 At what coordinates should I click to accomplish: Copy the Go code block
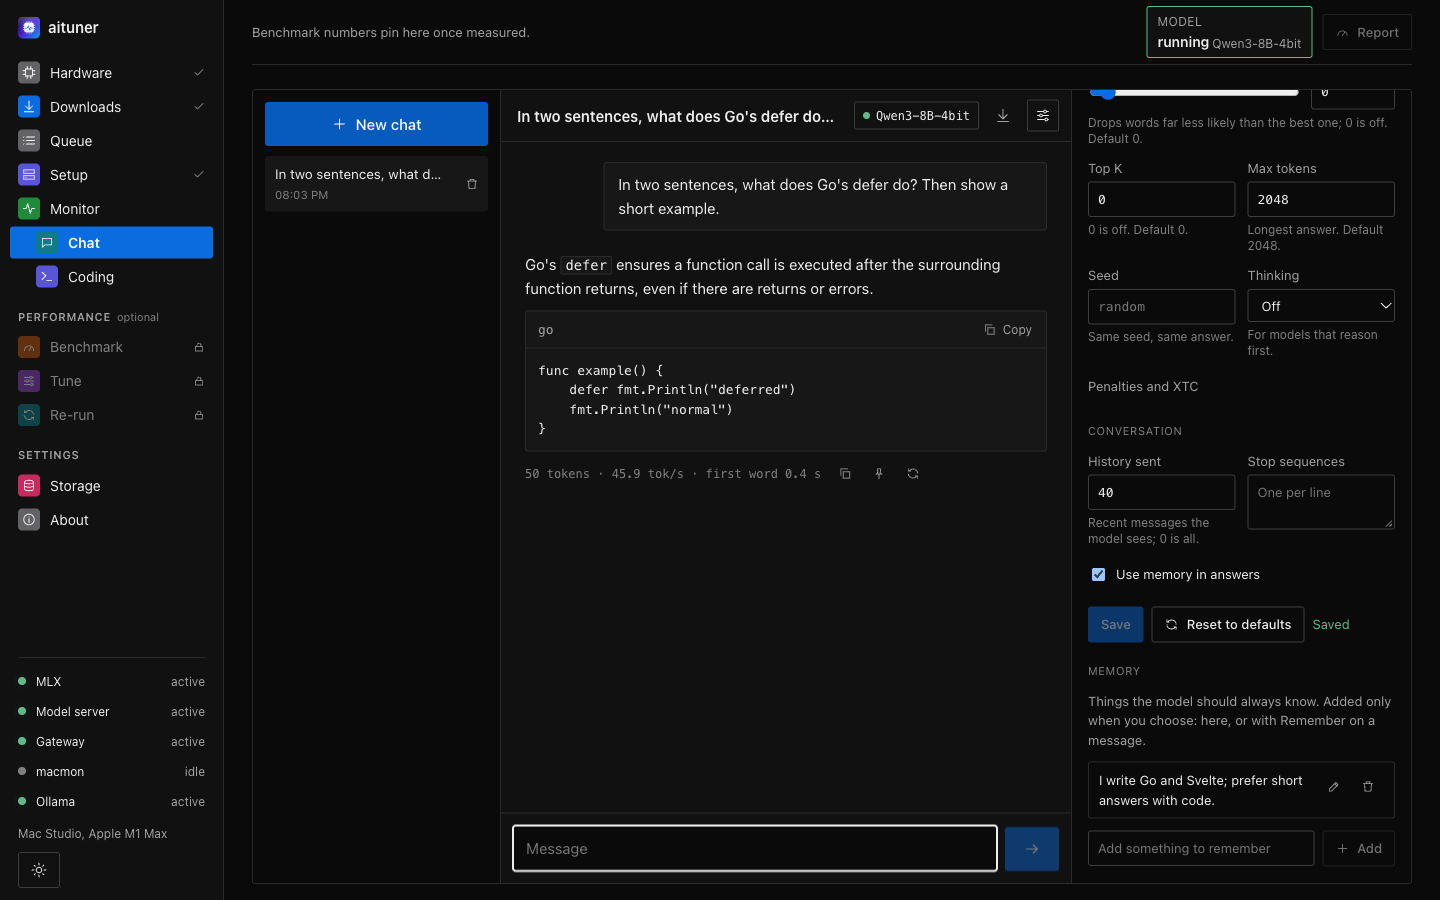click(x=1007, y=330)
